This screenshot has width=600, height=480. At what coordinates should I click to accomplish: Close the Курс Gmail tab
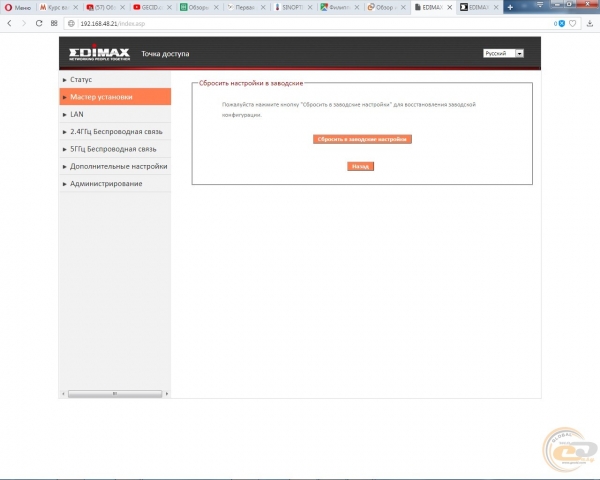coord(75,7)
